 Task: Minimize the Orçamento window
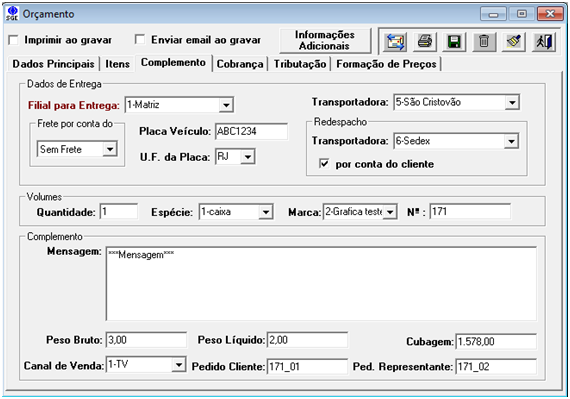(493, 14)
